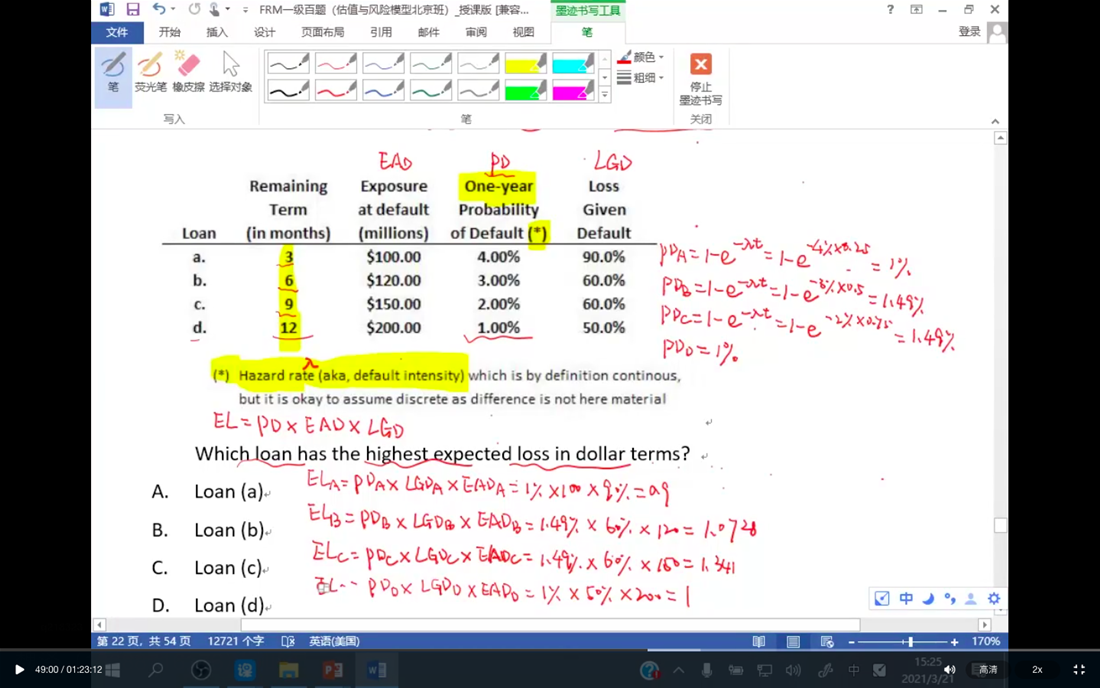Screen dimensions: 1100x688
Task: Change video quality via 高清
Action: click(988, 670)
